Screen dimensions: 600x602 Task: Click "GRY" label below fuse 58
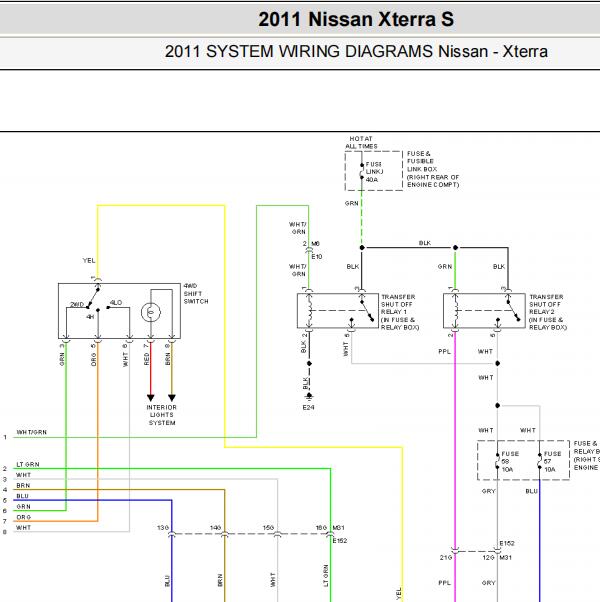tap(488, 491)
